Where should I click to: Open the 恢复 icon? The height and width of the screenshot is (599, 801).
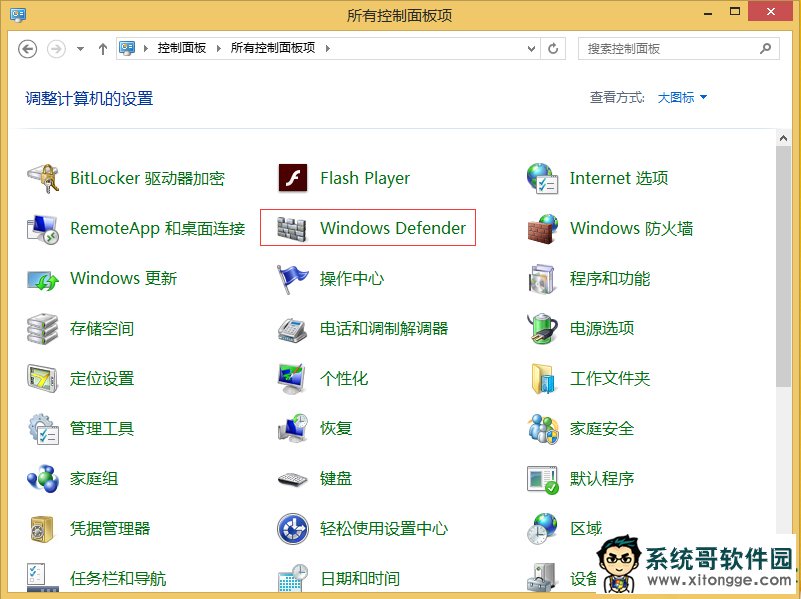(x=293, y=428)
